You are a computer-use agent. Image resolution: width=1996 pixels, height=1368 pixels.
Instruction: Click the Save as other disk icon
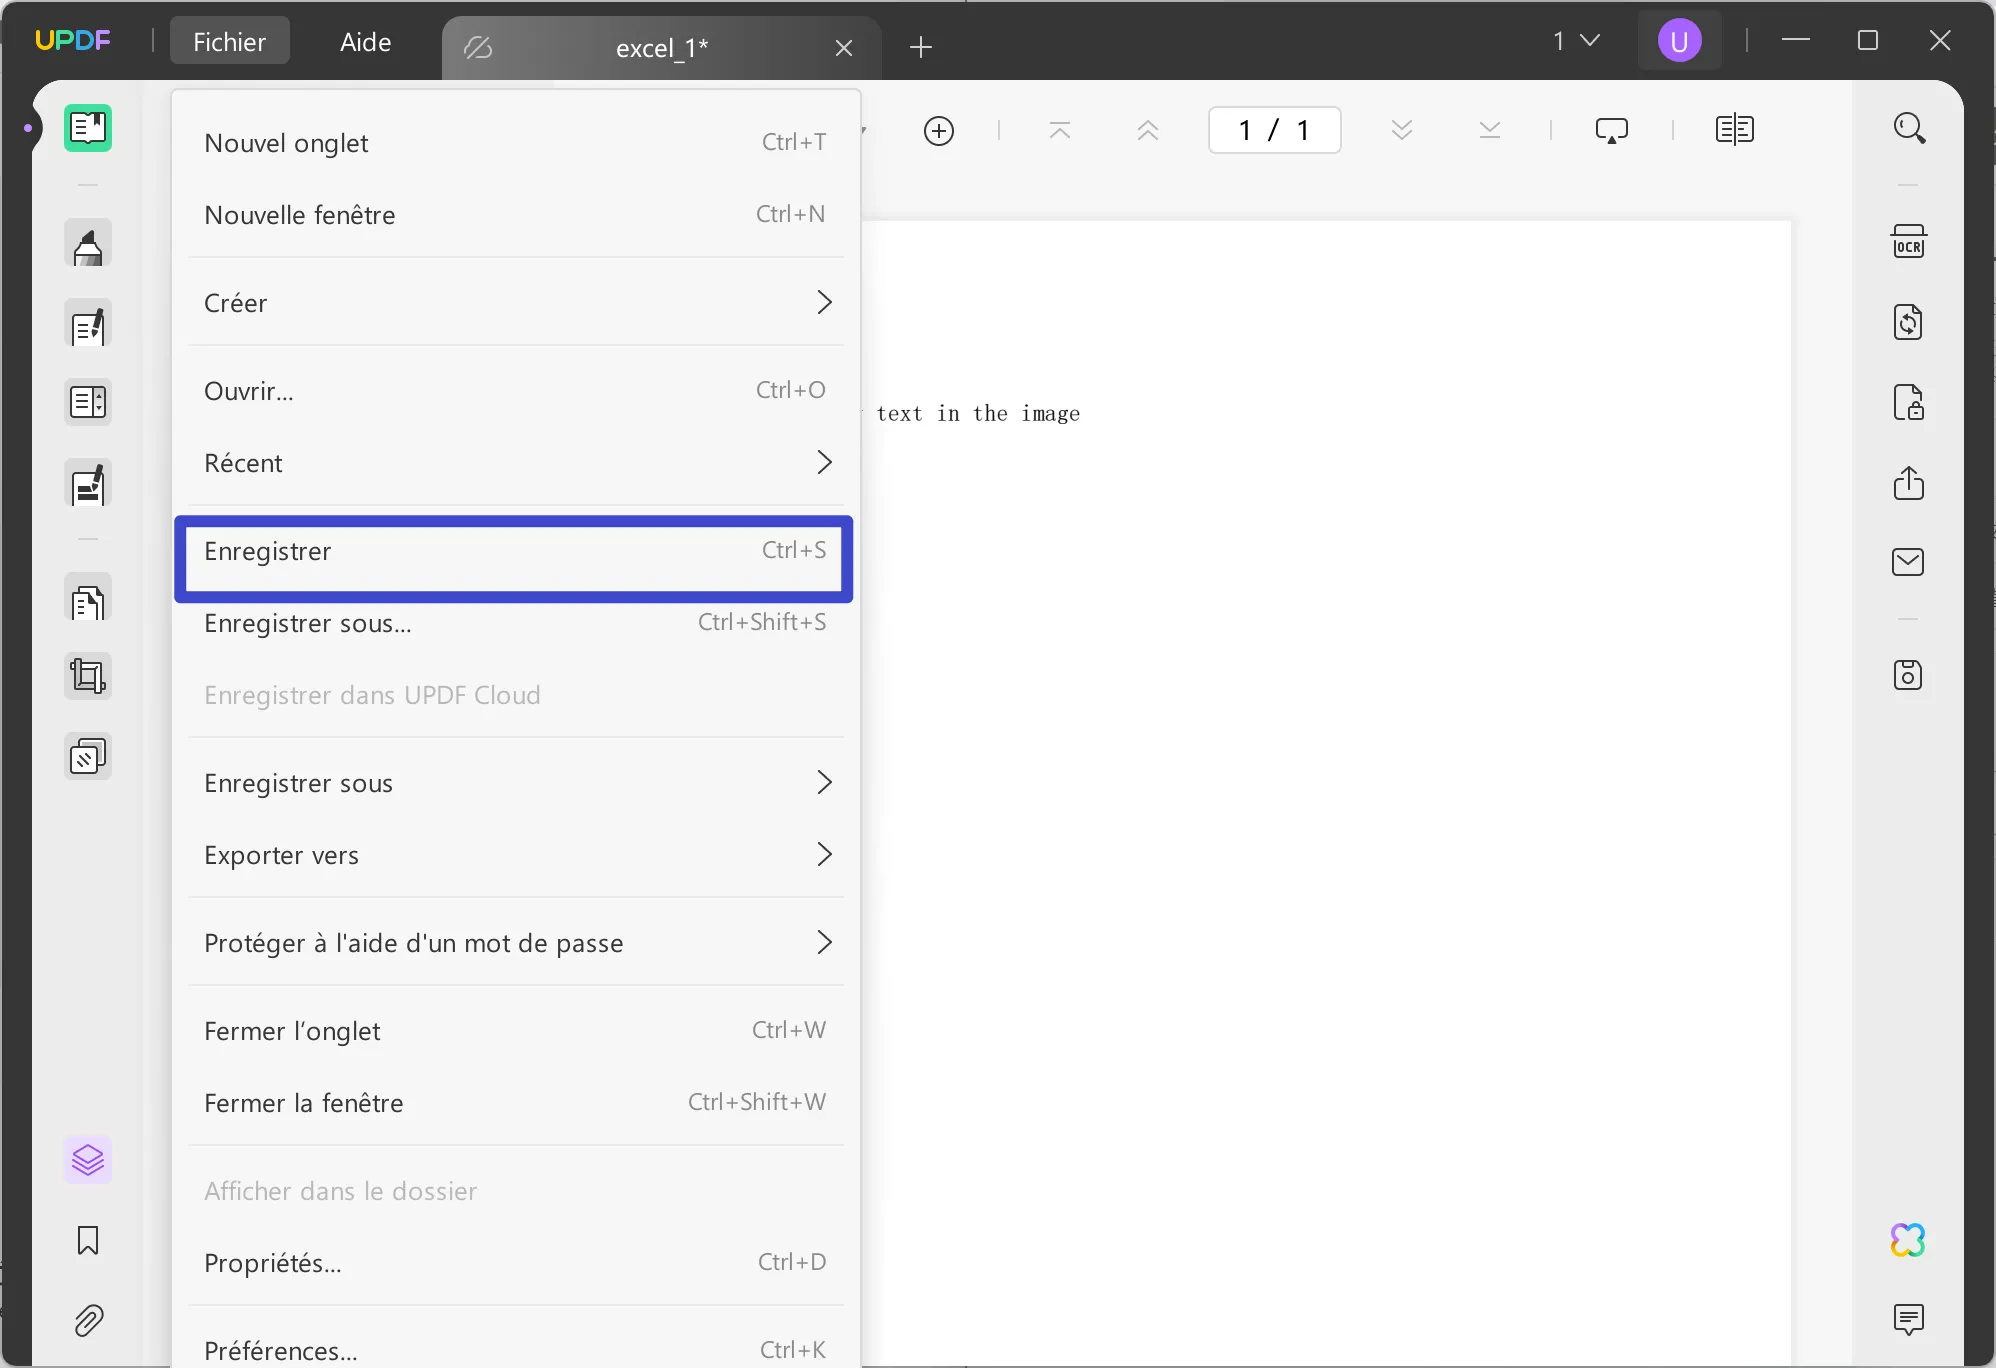[x=1909, y=675]
